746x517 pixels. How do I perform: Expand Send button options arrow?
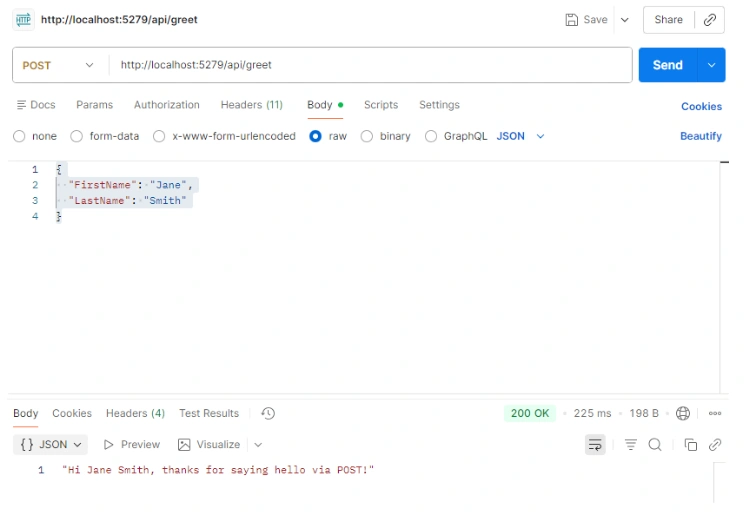[x=711, y=65]
